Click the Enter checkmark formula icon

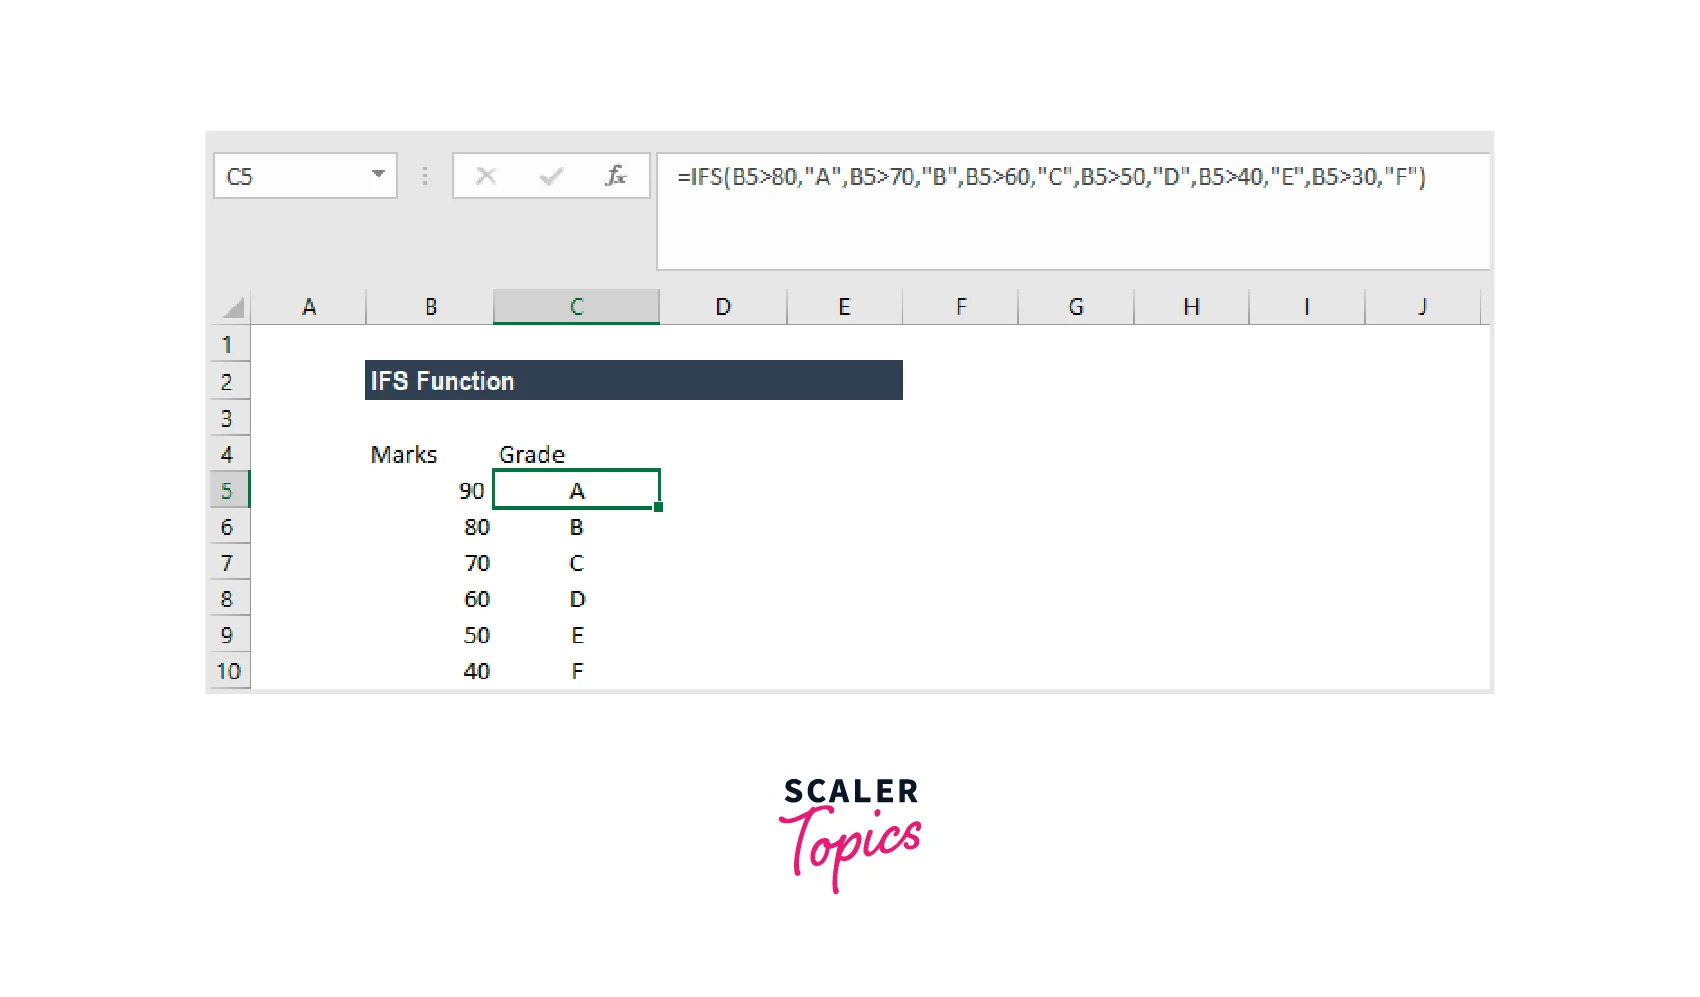click(551, 177)
